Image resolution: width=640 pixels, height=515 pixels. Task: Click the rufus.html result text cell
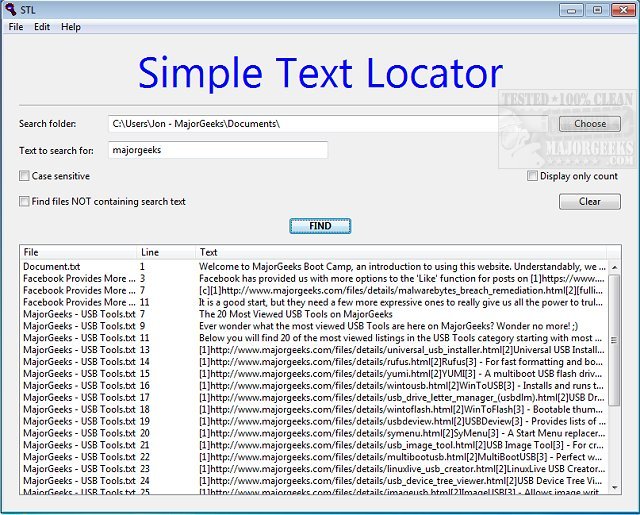tap(400, 362)
